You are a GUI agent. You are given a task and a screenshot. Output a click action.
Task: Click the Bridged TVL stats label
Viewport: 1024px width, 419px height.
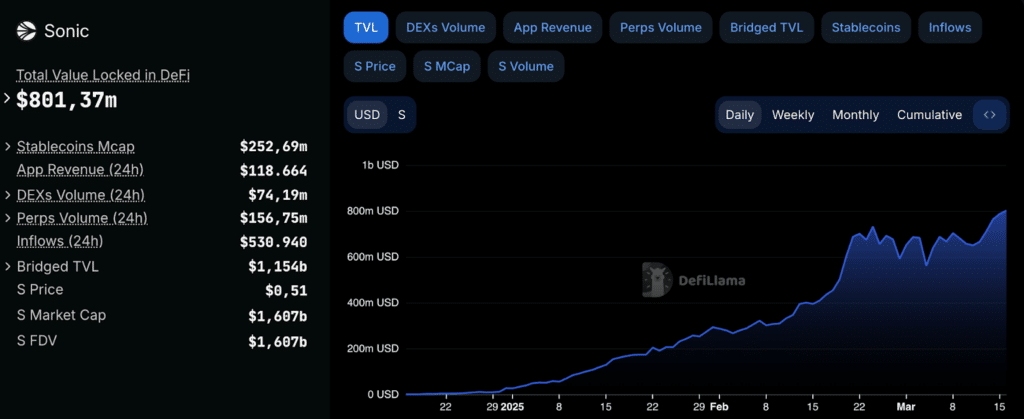point(57,266)
